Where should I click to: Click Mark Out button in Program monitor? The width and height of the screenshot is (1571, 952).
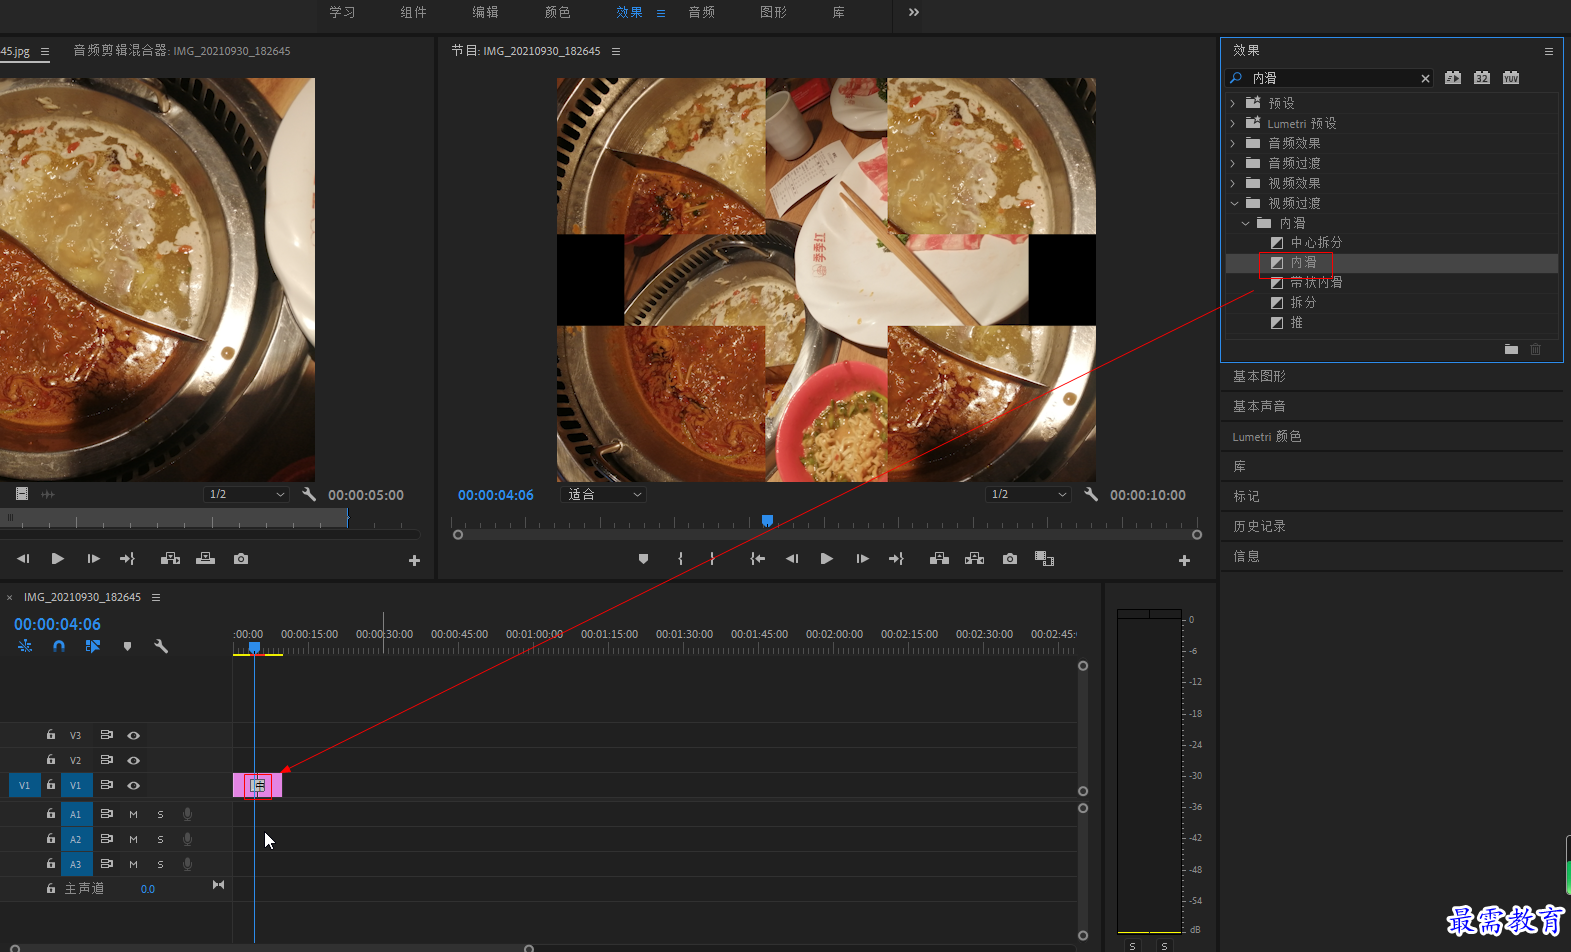pyautogui.click(x=712, y=559)
